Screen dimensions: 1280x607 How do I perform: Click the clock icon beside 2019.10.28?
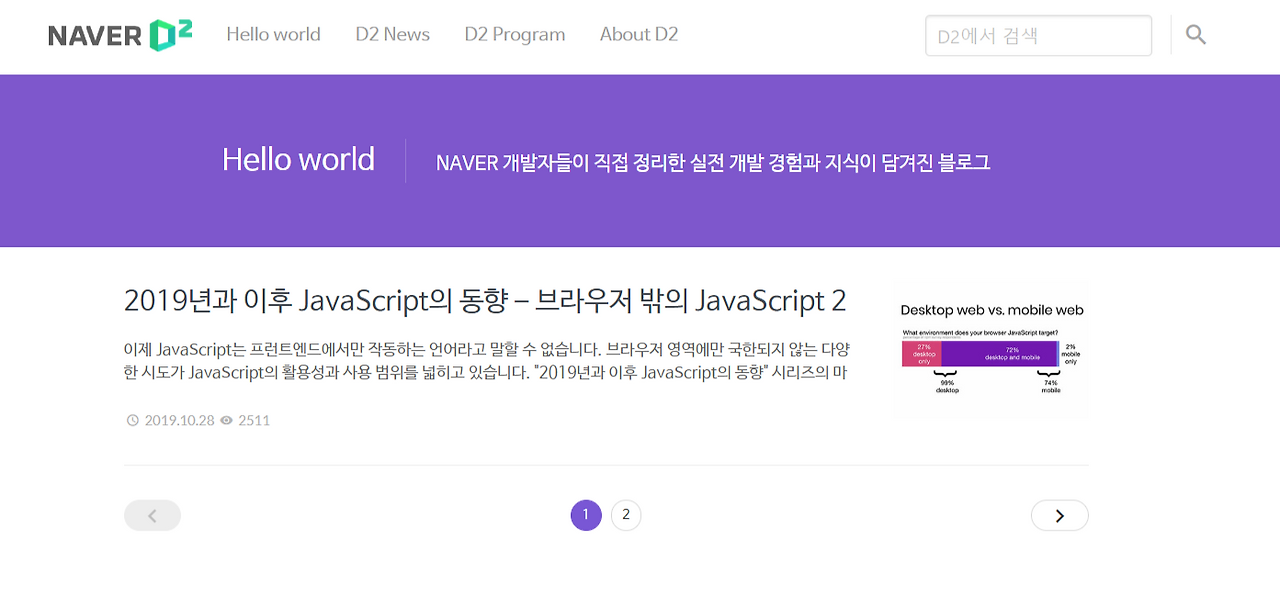point(133,420)
